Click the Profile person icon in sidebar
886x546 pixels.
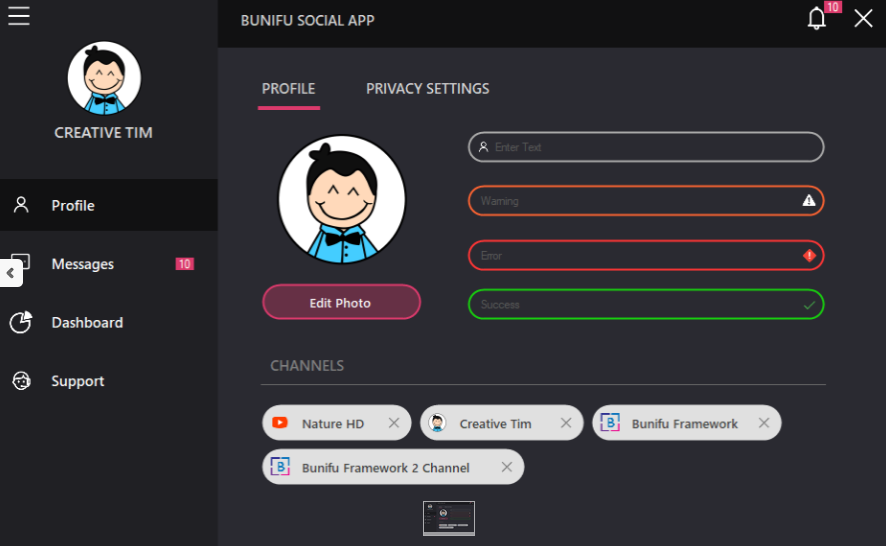coord(21,205)
